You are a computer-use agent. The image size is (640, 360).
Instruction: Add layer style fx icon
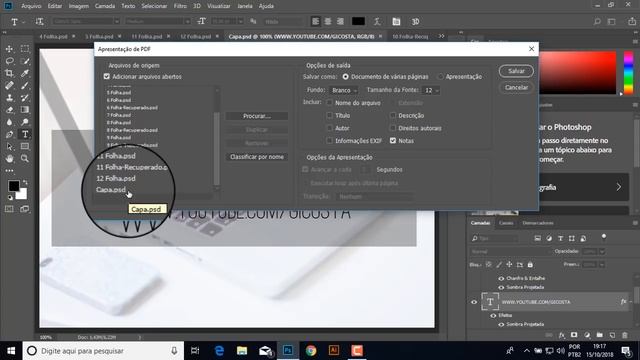pos(562,335)
